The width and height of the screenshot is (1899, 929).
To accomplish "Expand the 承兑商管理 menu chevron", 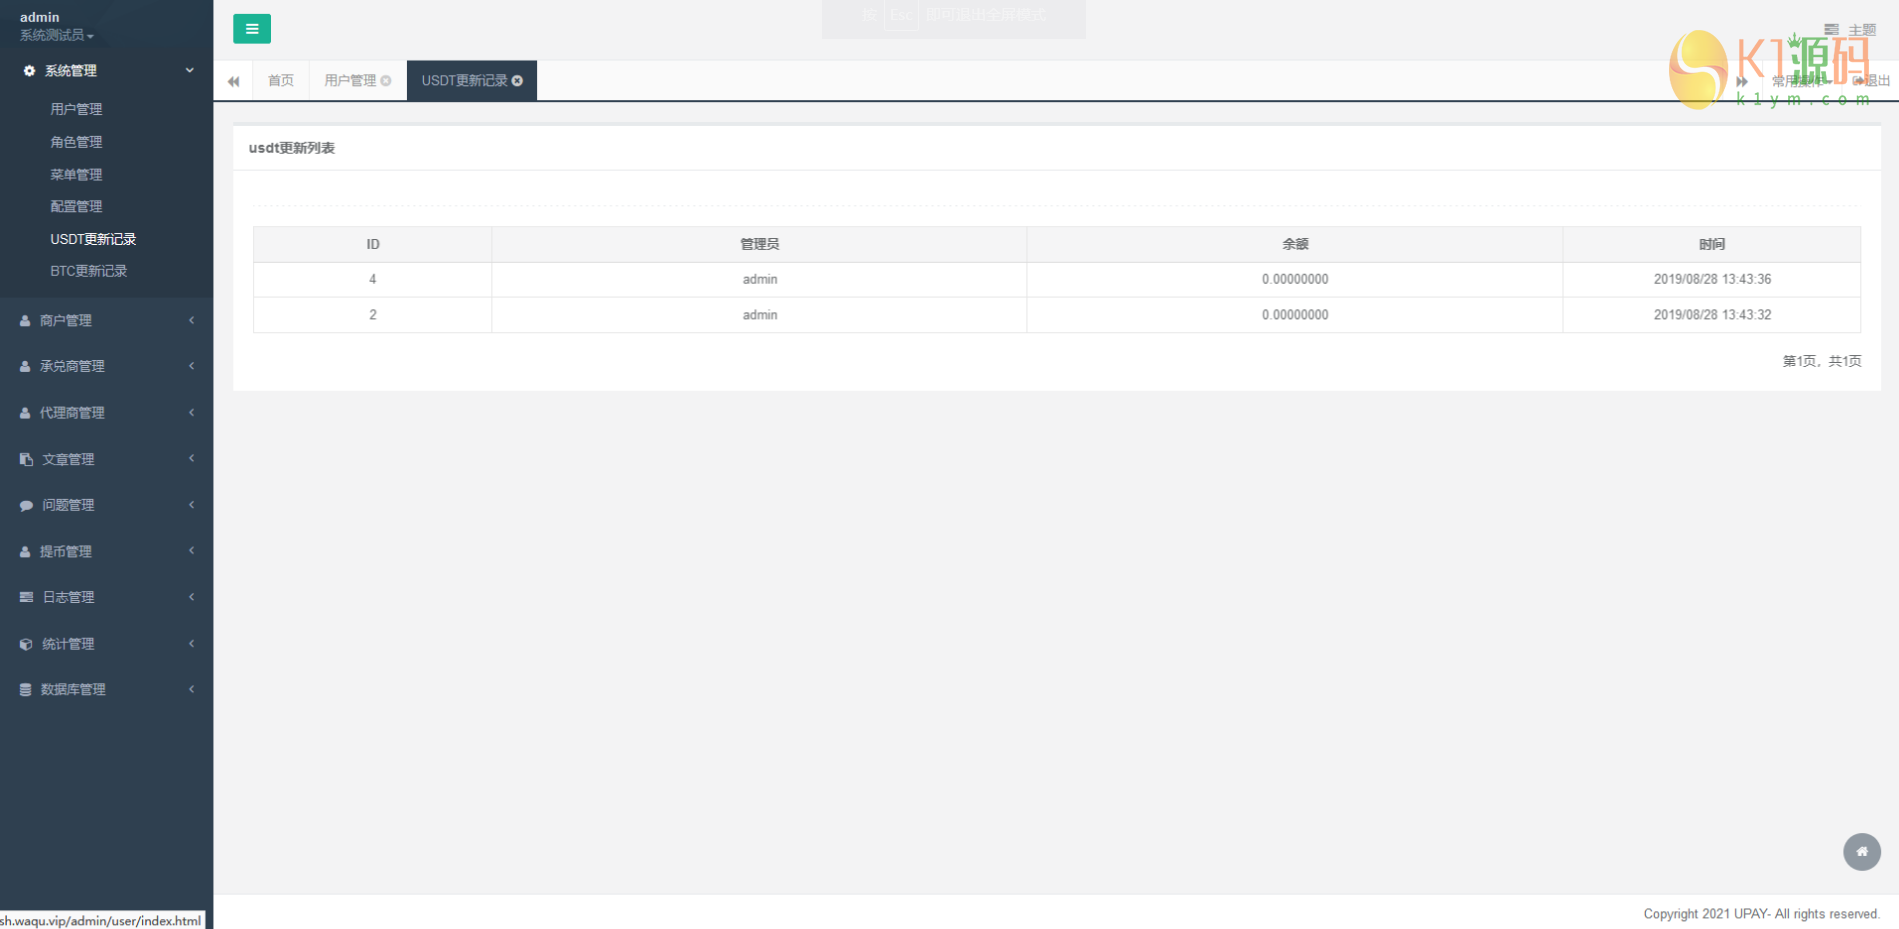I will [x=191, y=366].
